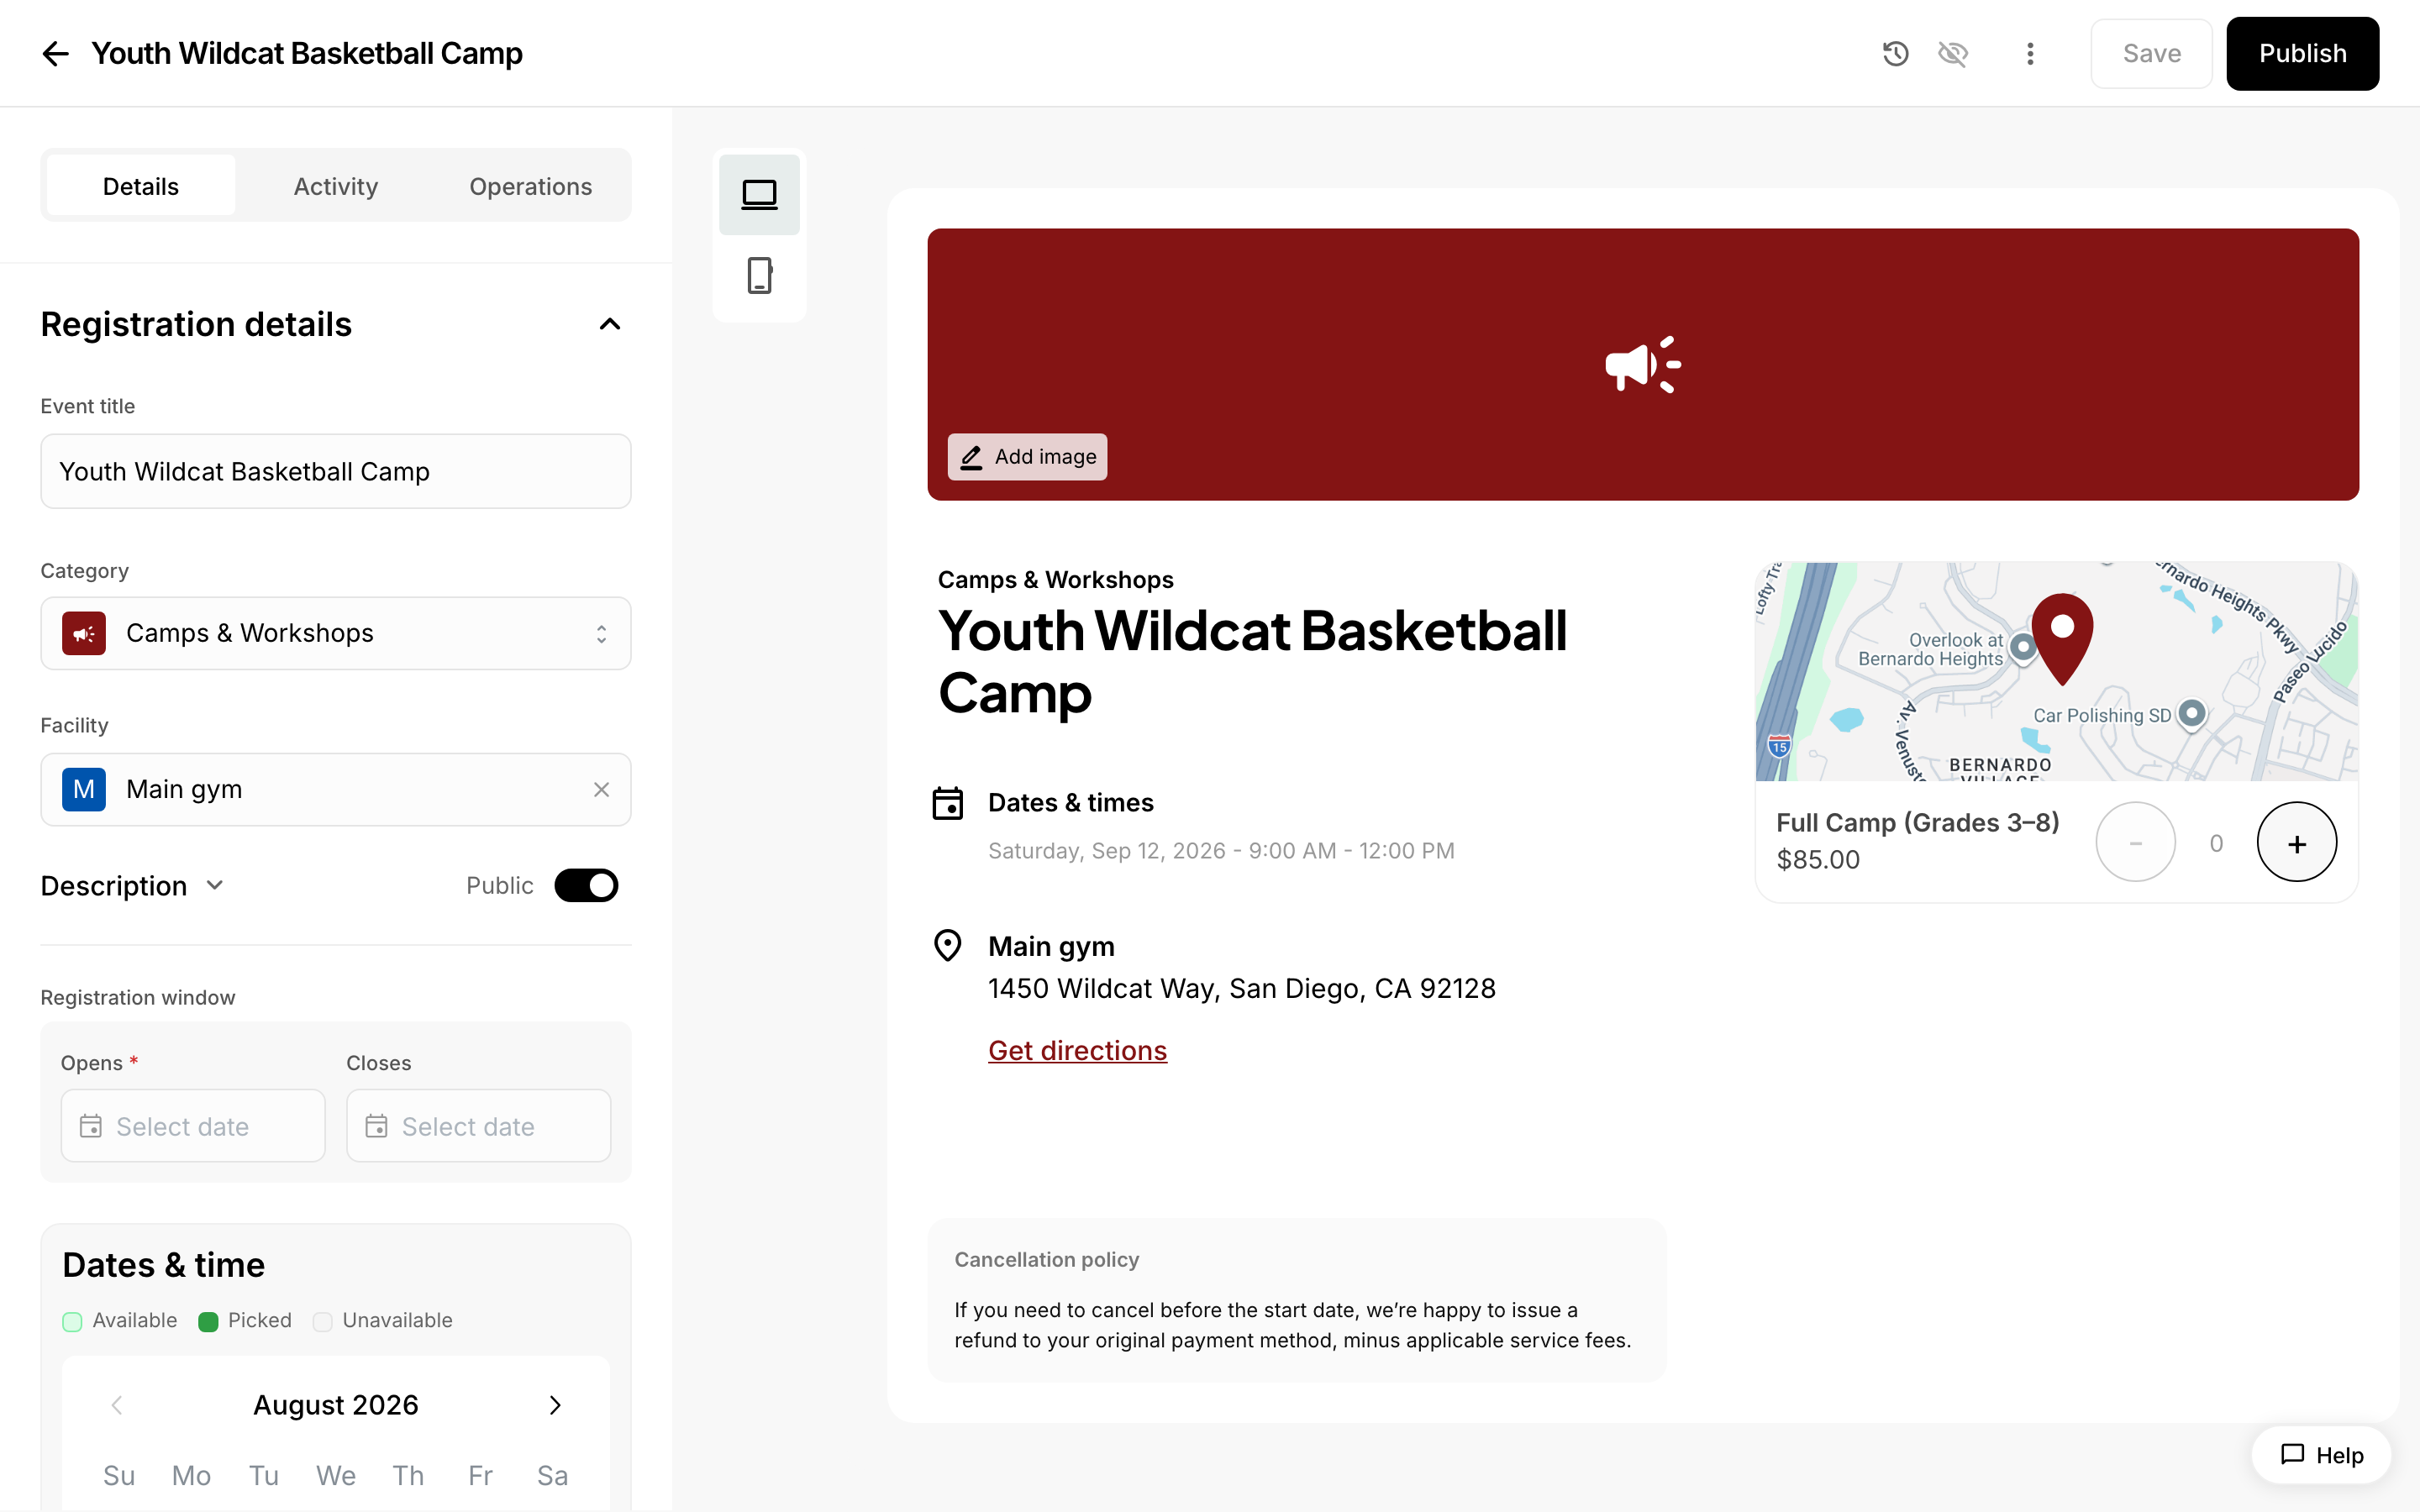
Task: Switch to the Activity tab
Action: pyautogui.click(x=336, y=186)
